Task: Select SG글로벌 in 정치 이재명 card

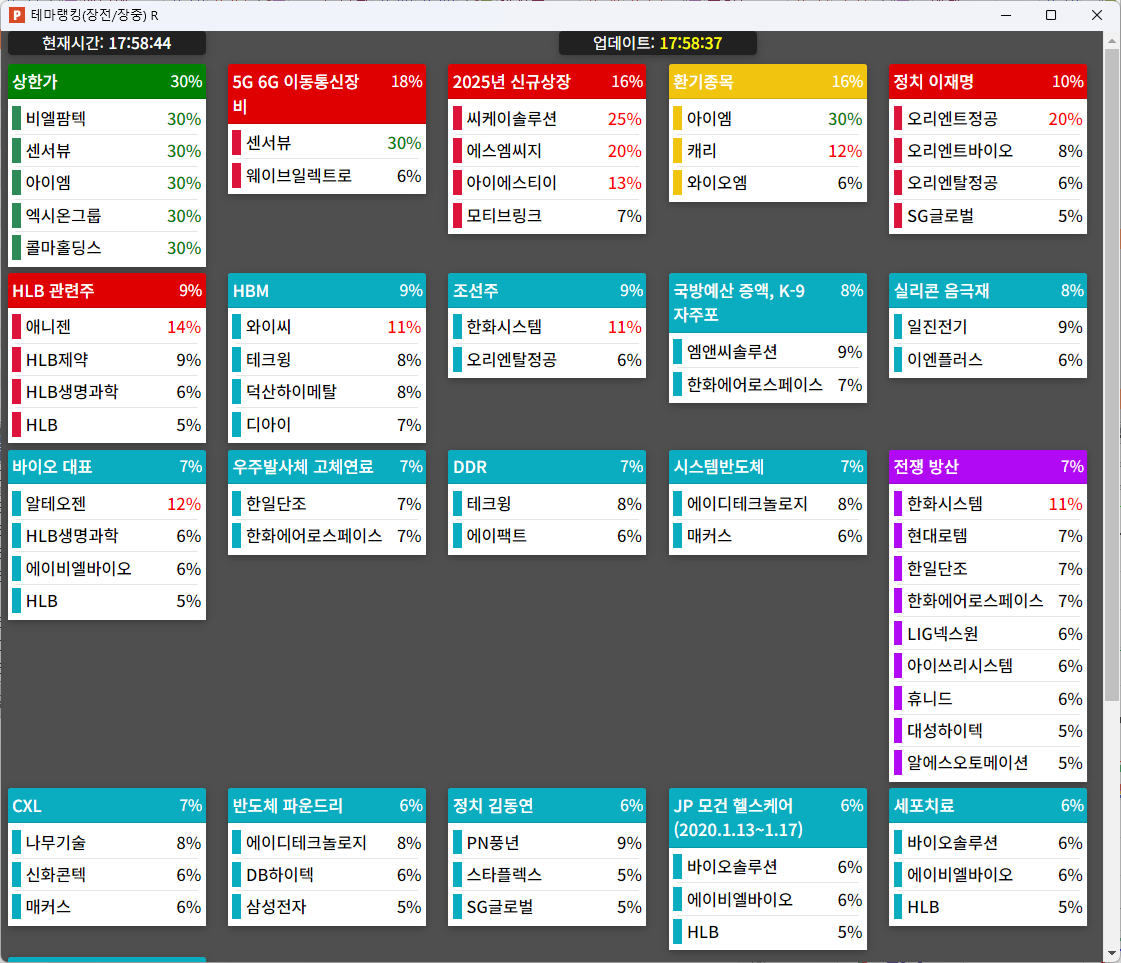Action: pos(988,216)
